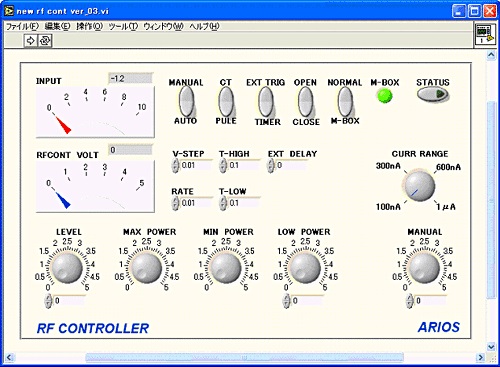The image size is (500, 367).
Task: Click the CURR RANGE rotary selector knob
Action: pyautogui.click(x=419, y=187)
